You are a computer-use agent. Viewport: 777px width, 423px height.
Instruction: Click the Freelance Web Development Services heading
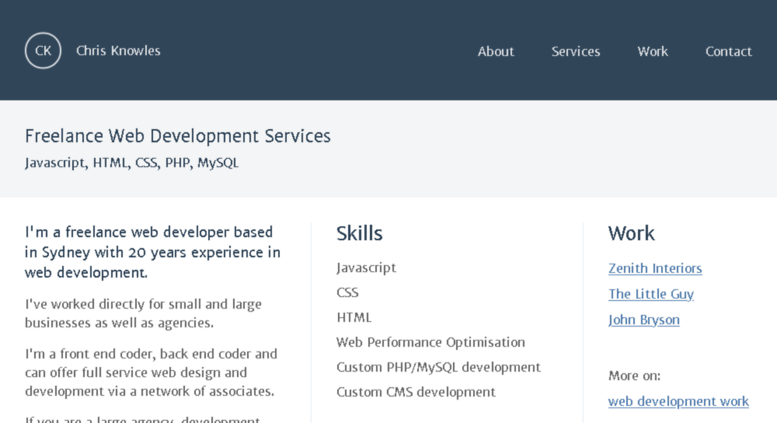(177, 136)
